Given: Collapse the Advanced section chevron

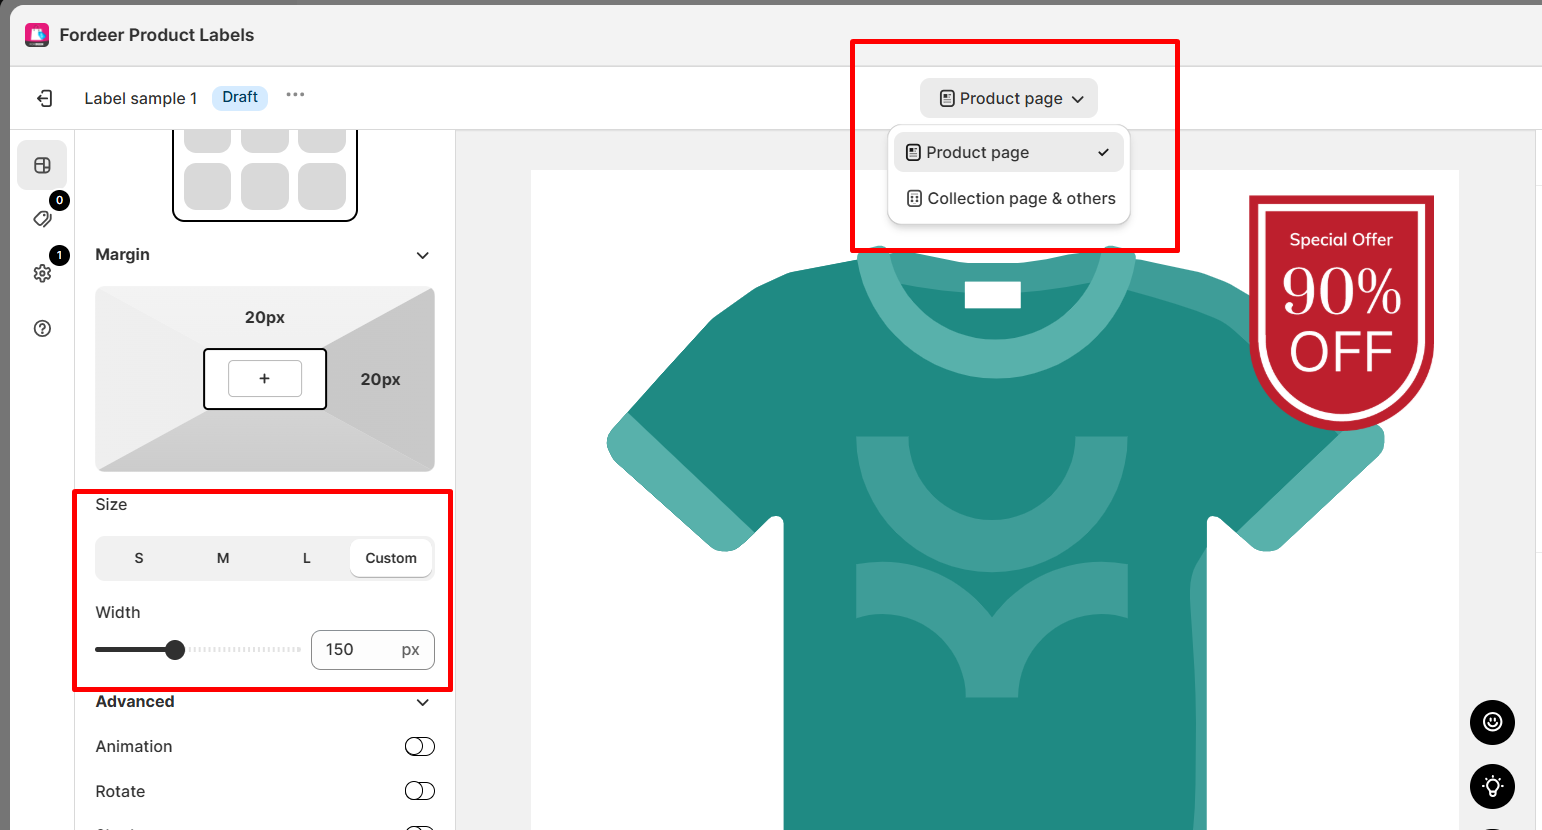Looking at the screenshot, I should 423,702.
